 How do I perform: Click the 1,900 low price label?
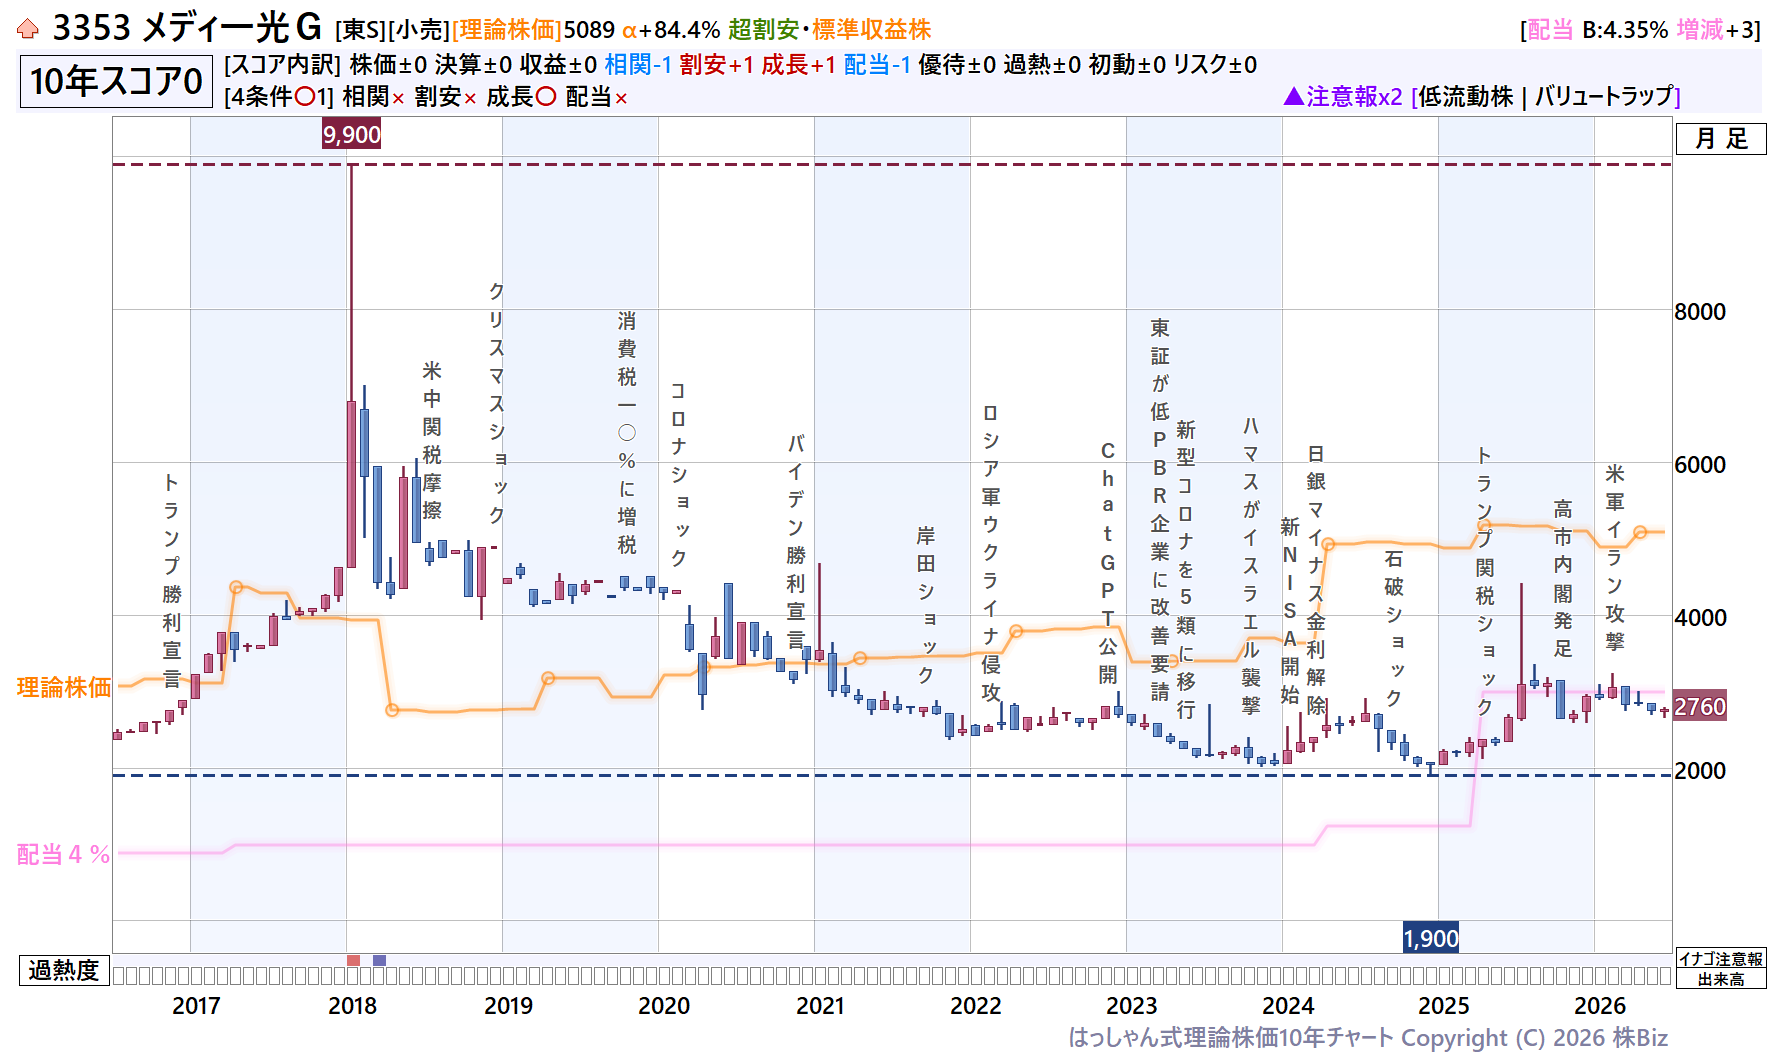(x=1431, y=938)
